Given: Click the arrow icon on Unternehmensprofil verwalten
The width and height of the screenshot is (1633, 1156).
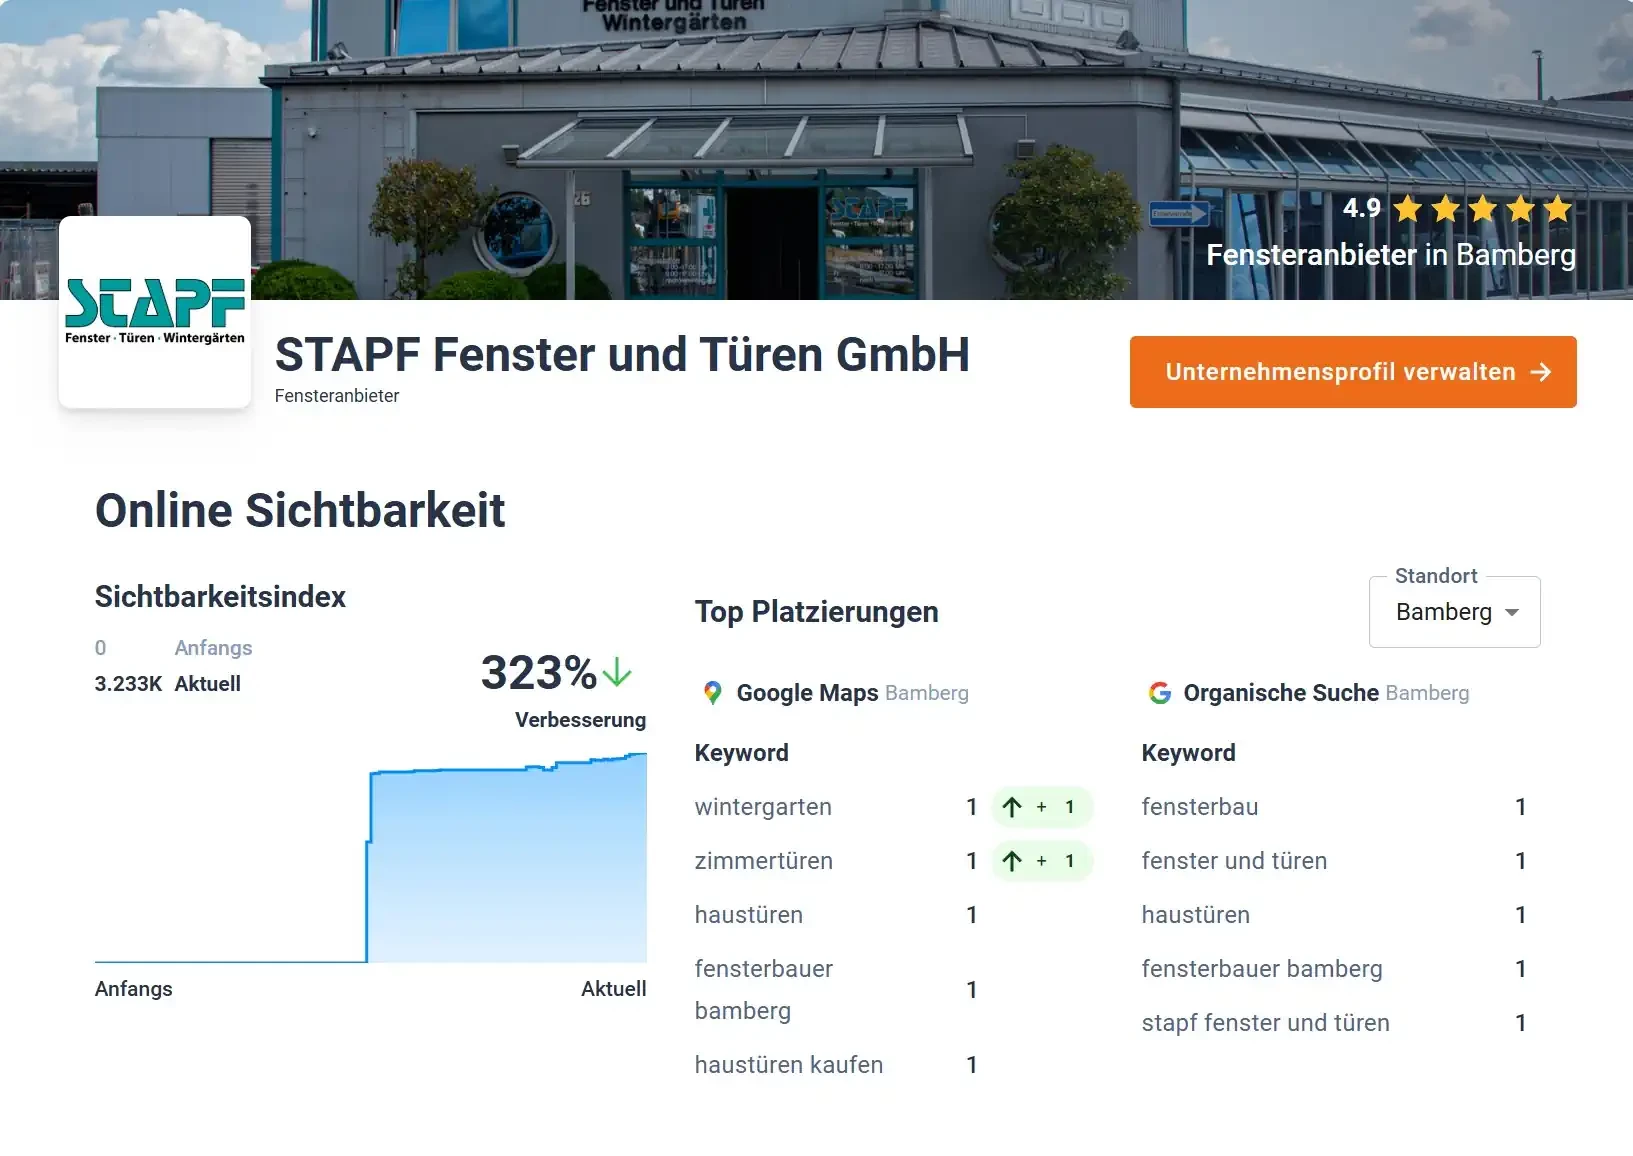Looking at the screenshot, I should tap(1541, 372).
